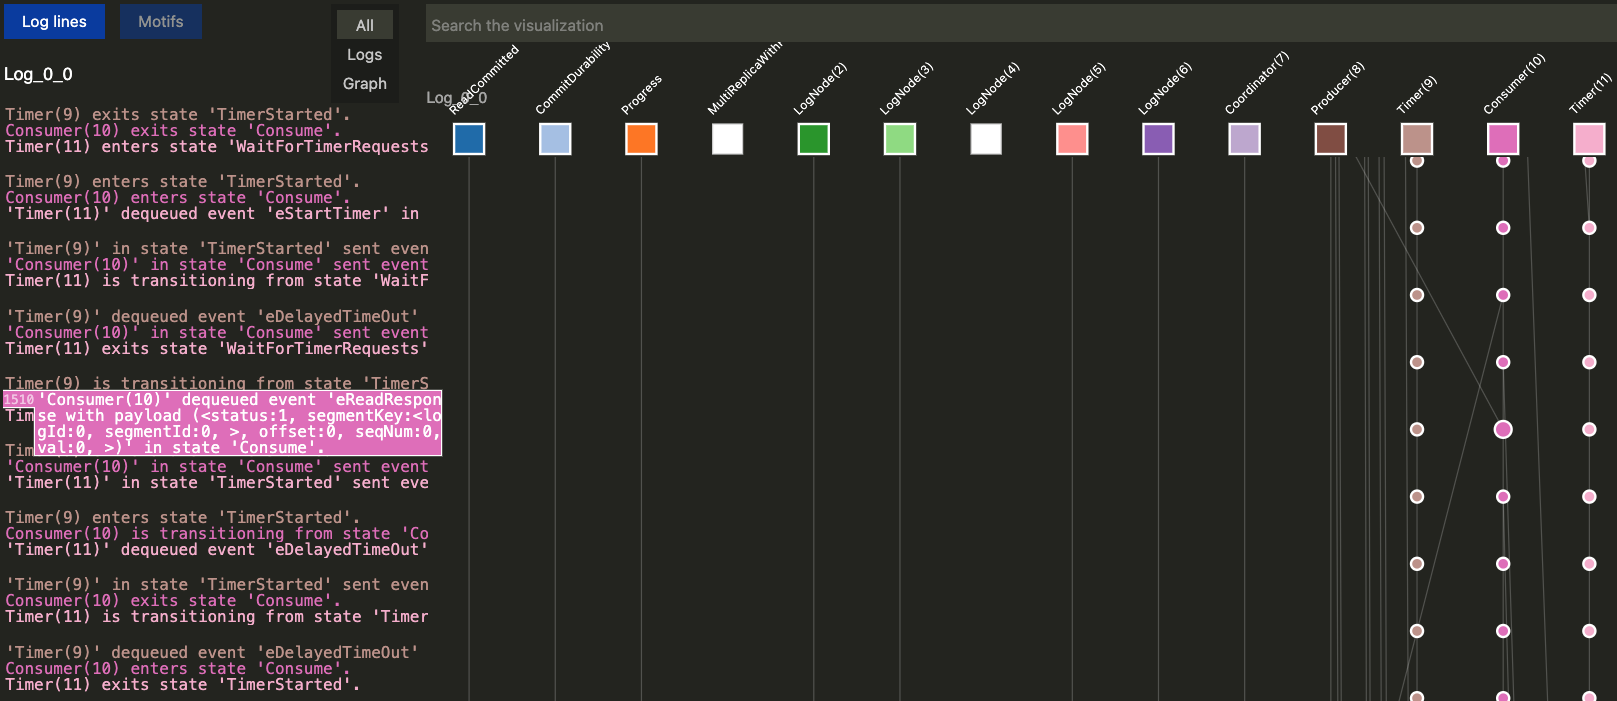1617x701 pixels.
Task: Focus the Search the visualization field
Action: [1020, 25]
